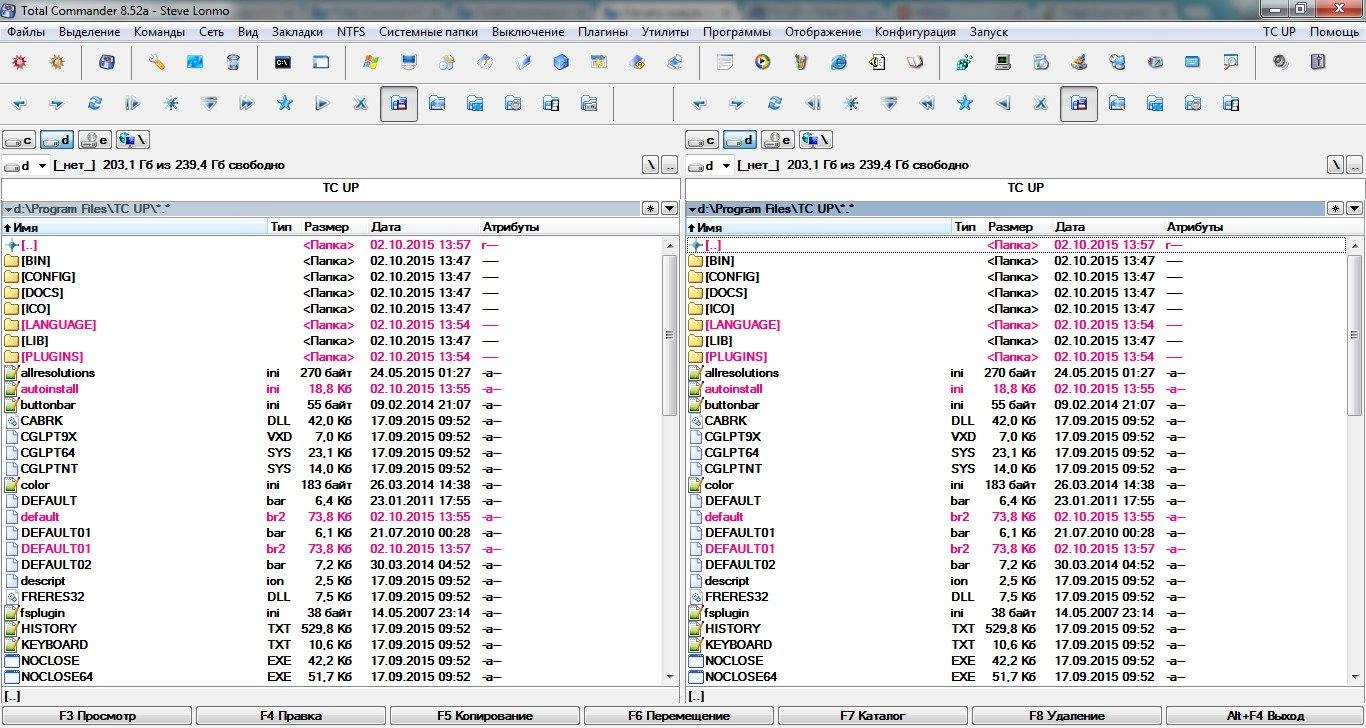This screenshot has height=728, width=1366.
Task: Open the Файлы menu
Action: (x=25, y=32)
